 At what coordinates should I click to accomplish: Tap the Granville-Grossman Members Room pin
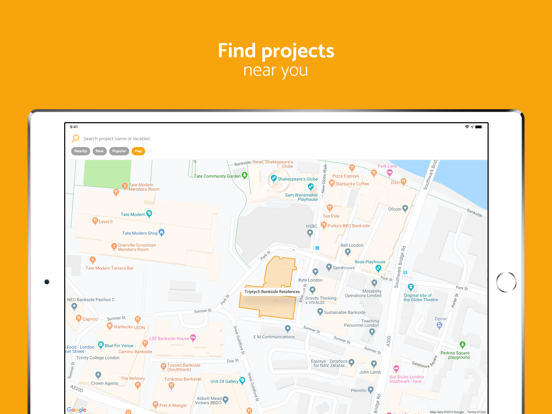point(114,246)
